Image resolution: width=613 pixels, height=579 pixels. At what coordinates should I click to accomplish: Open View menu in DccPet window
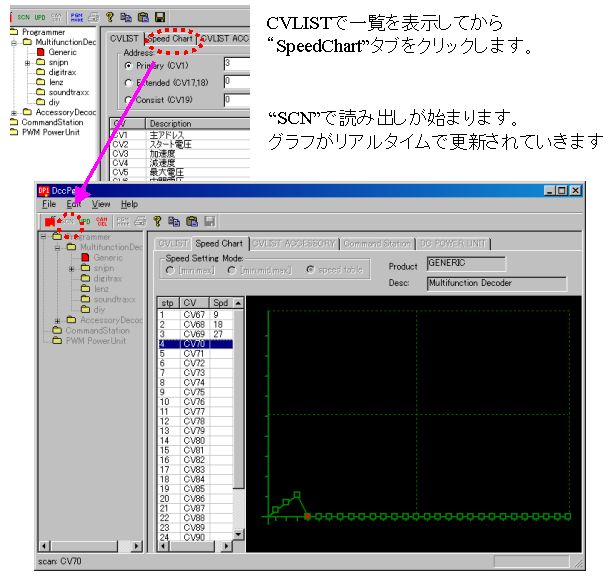pos(101,204)
